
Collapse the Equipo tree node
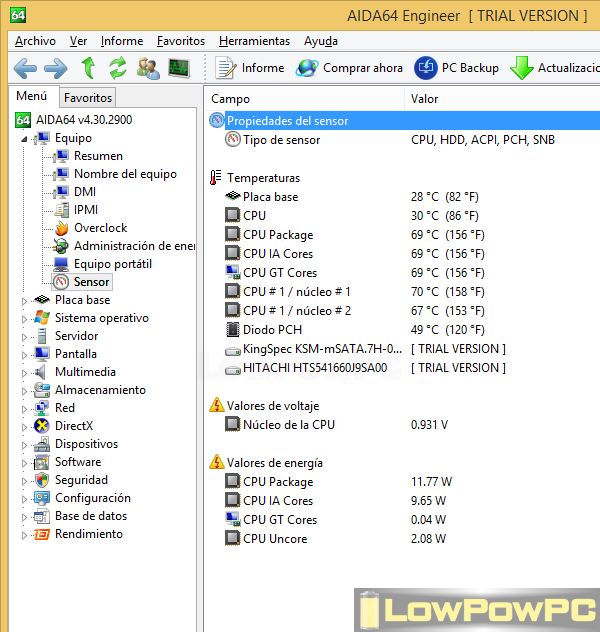pyautogui.click(x=24, y=139)
